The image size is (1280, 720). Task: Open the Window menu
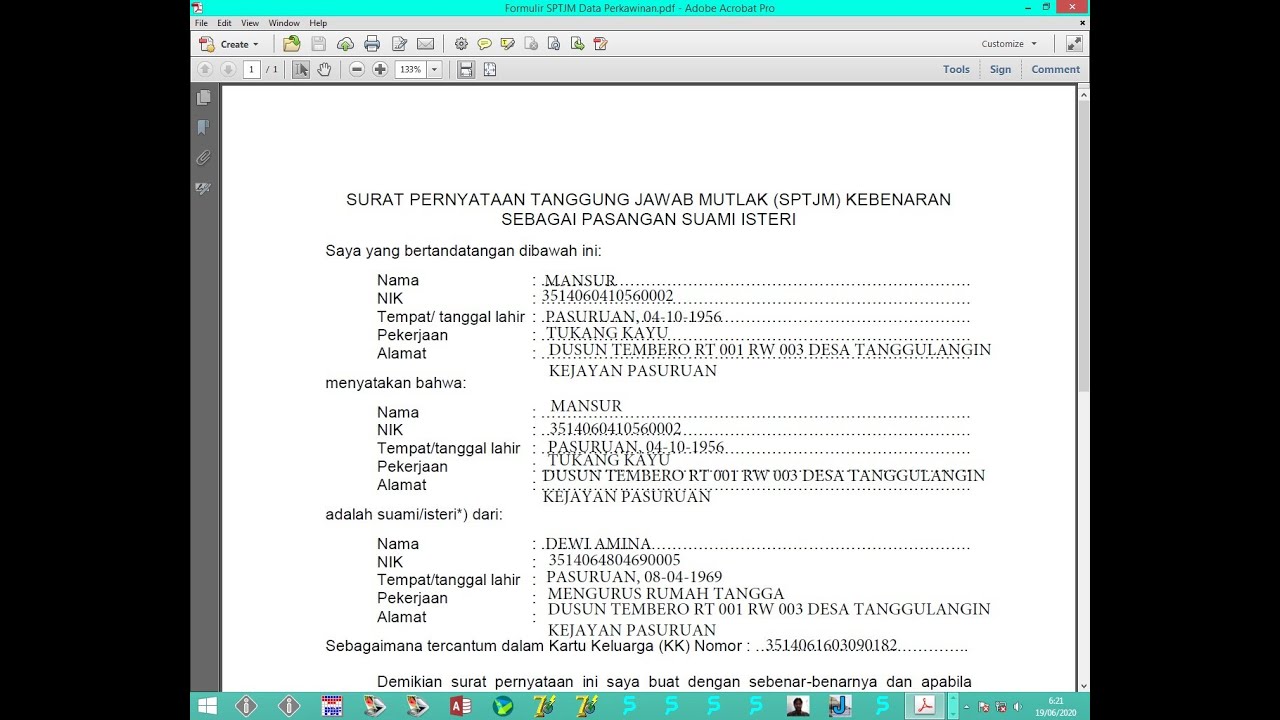click(284, 23)
